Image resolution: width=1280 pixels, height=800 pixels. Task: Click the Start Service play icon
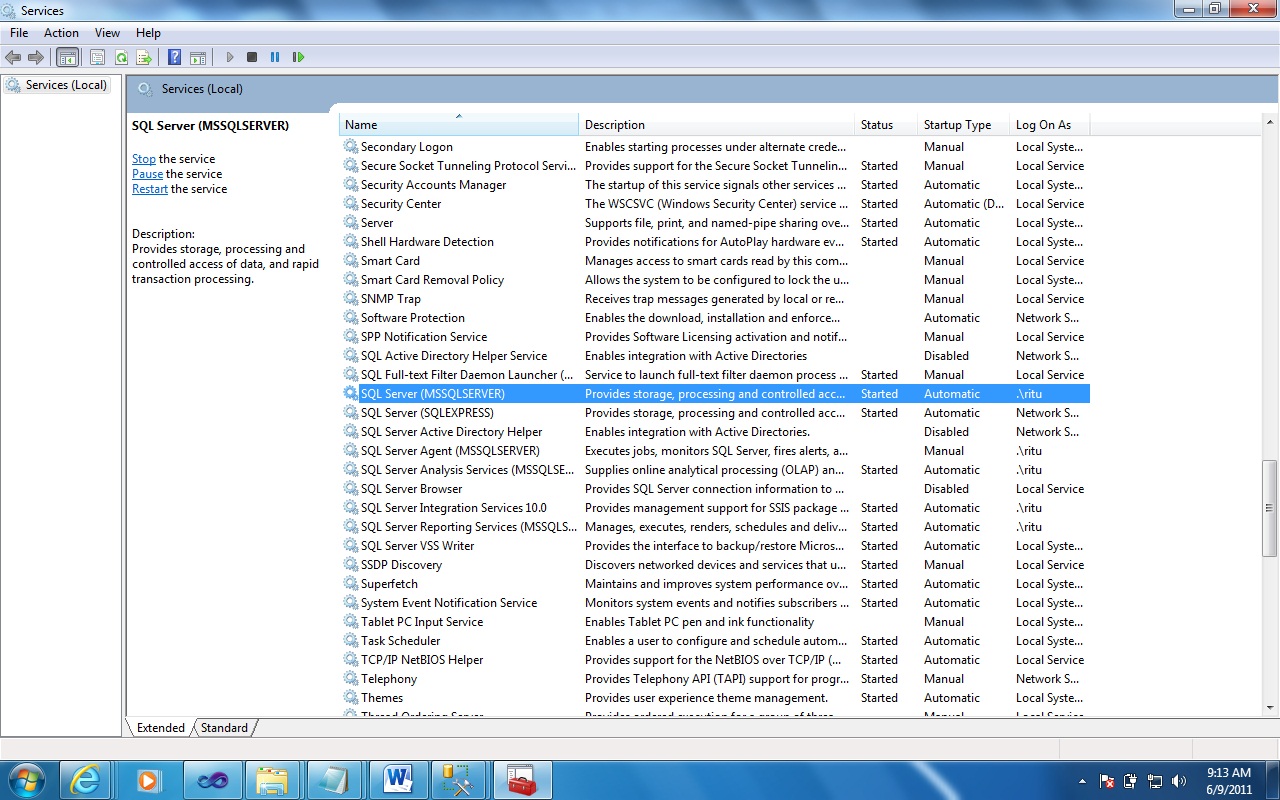coord(230,57)
